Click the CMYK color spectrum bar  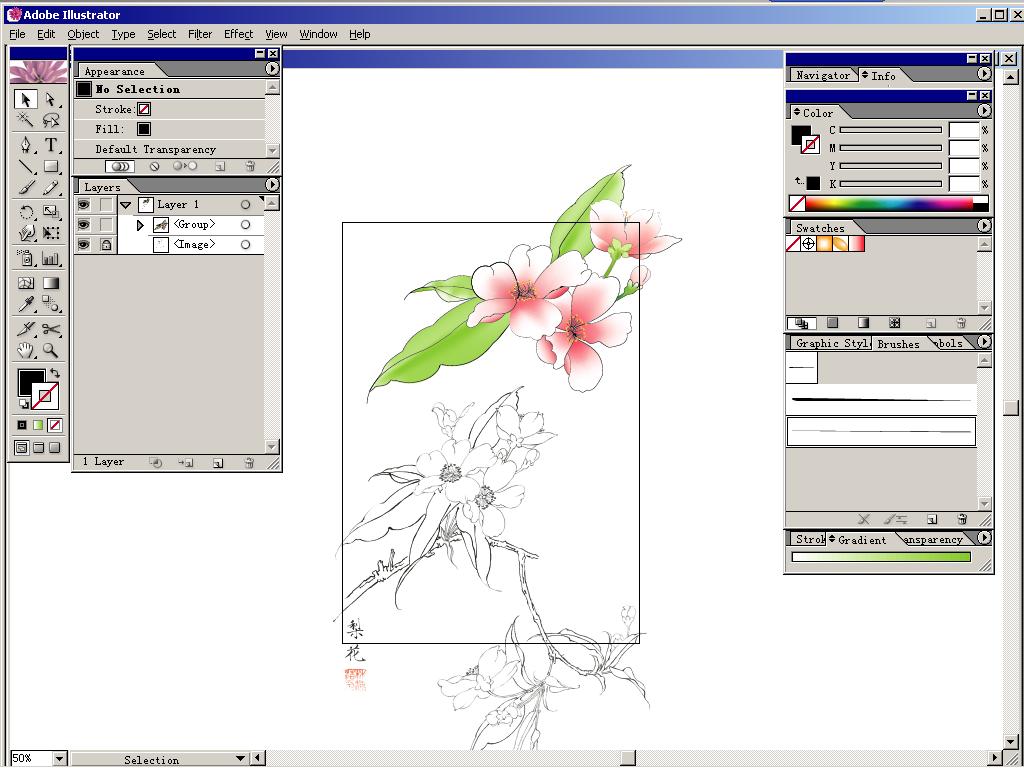(889, 204)
